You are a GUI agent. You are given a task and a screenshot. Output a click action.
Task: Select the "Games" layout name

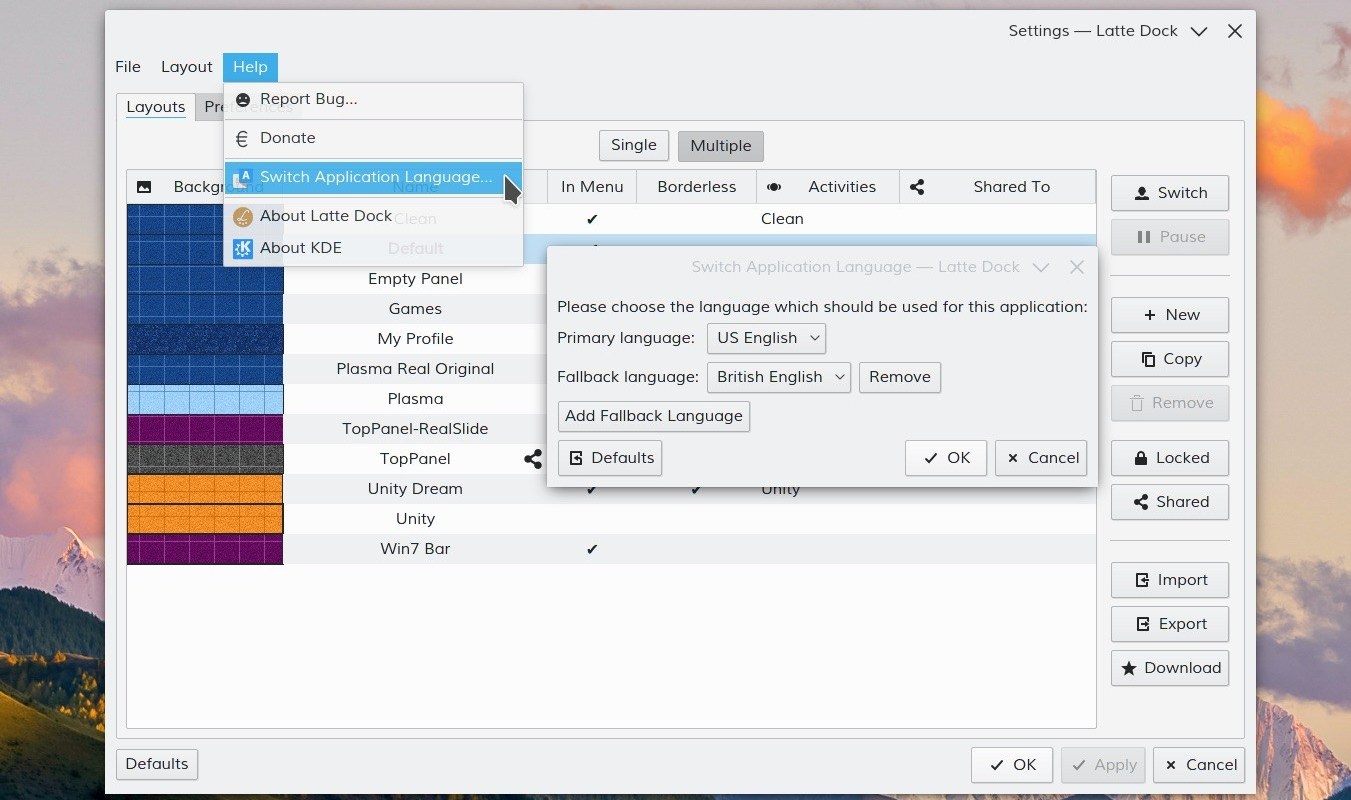click(x=415, y=309)
